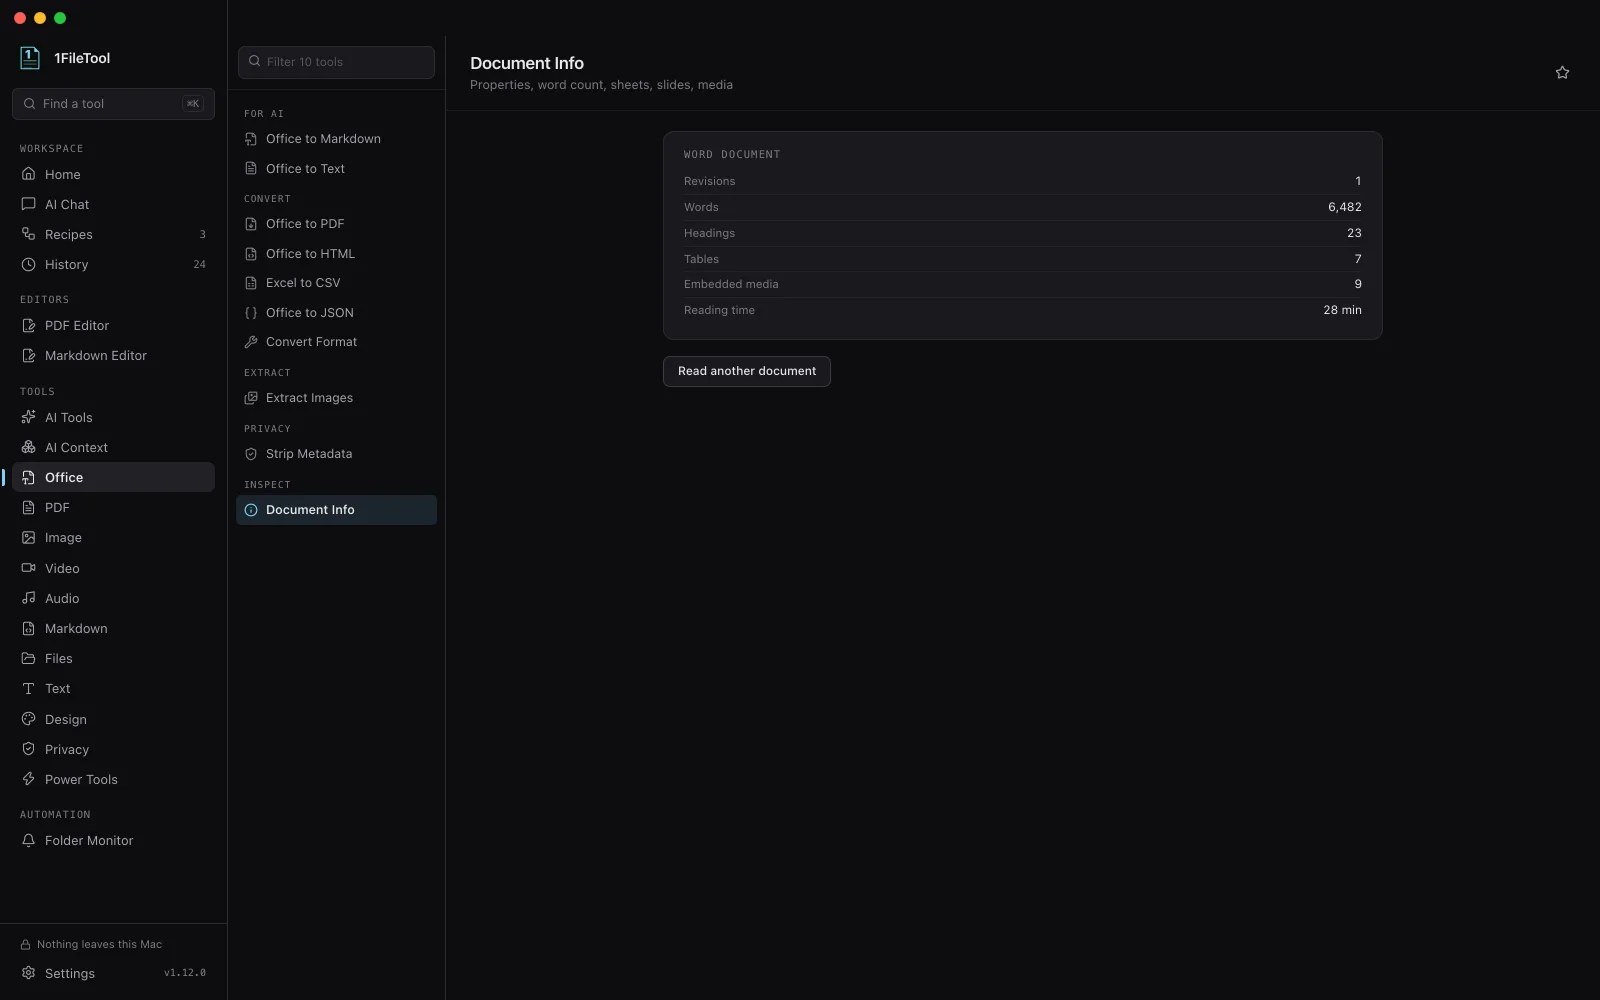This screenshot has height=1000, width=1600.
Task: Click the Read another document button
Action: [x=747, y=371]
